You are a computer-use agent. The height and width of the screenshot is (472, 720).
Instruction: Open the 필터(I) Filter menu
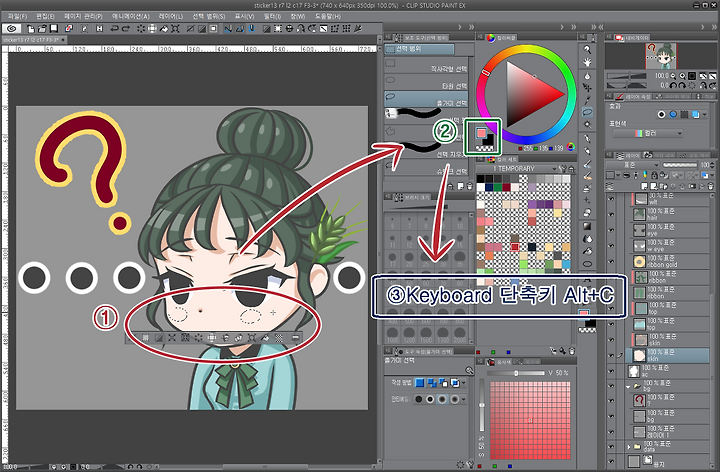(x=272, y=16)
